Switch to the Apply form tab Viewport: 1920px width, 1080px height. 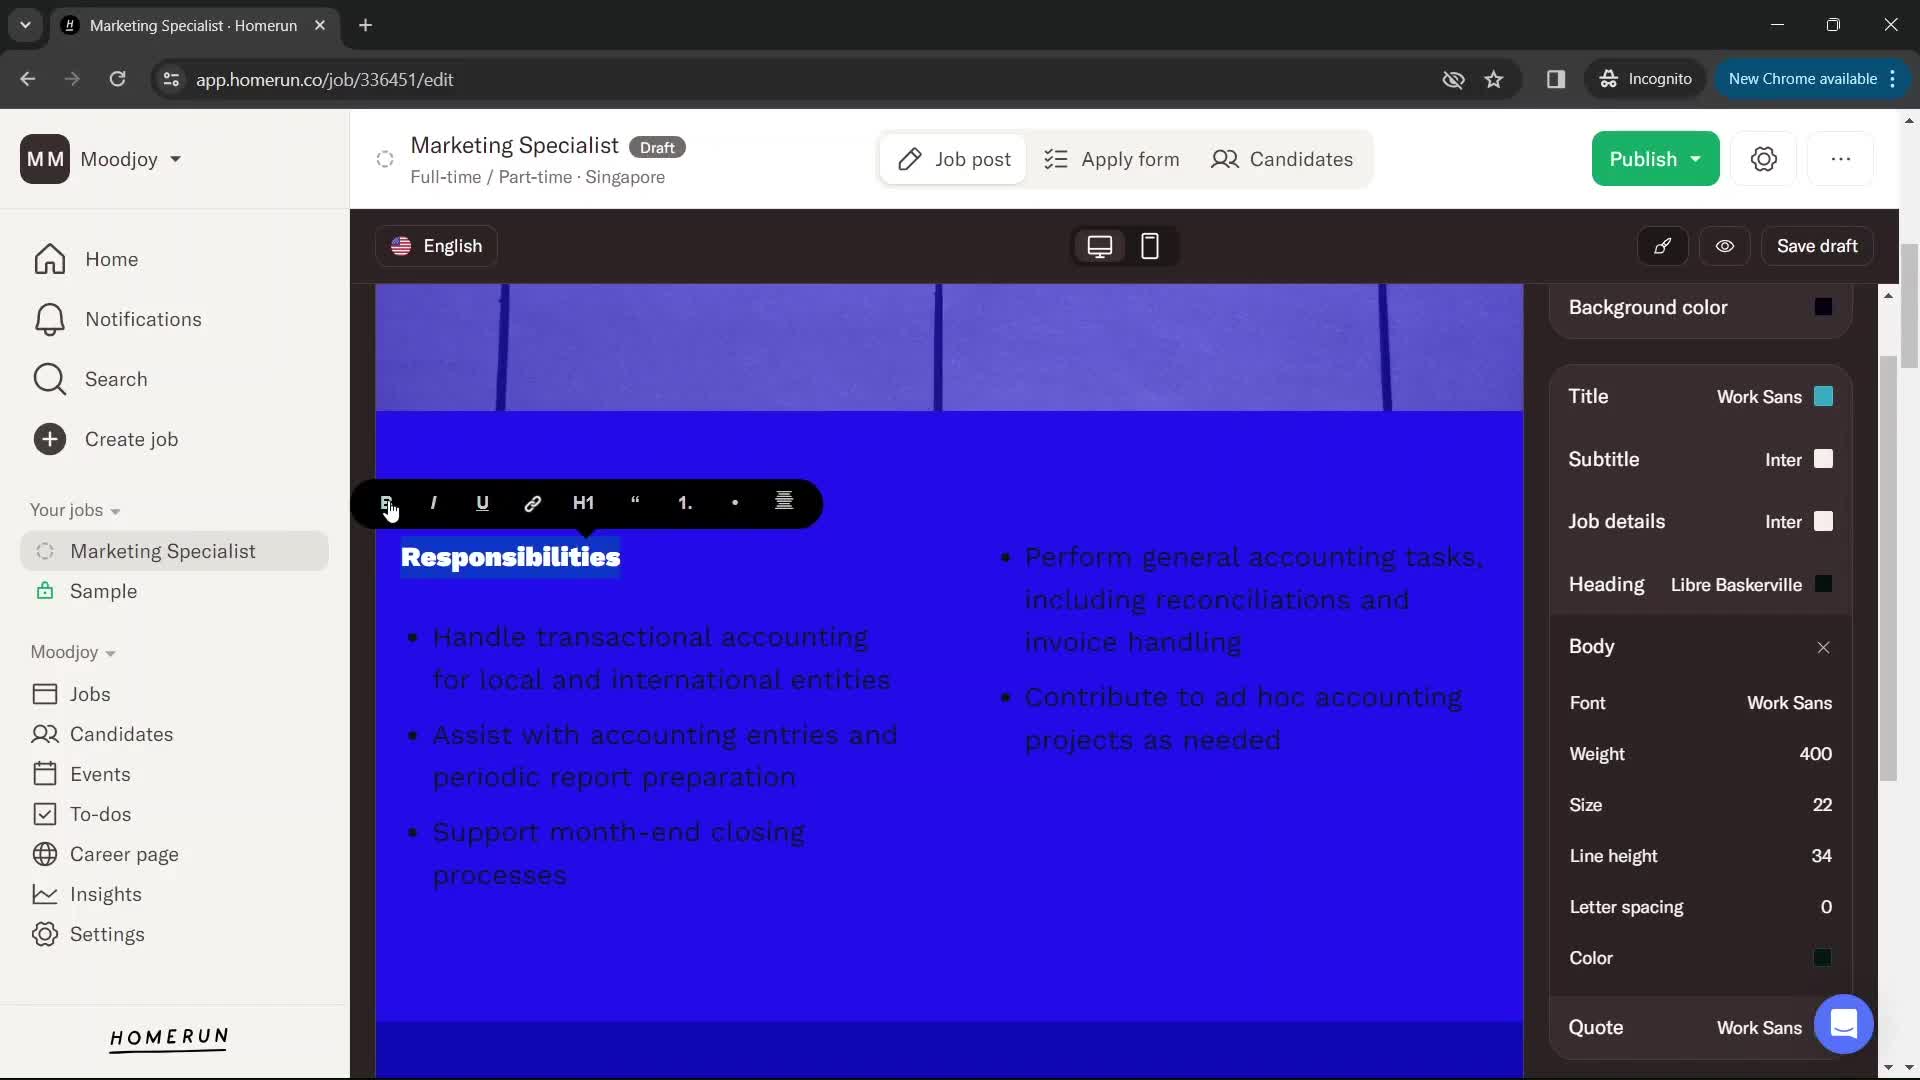(x=1114, y=158)
